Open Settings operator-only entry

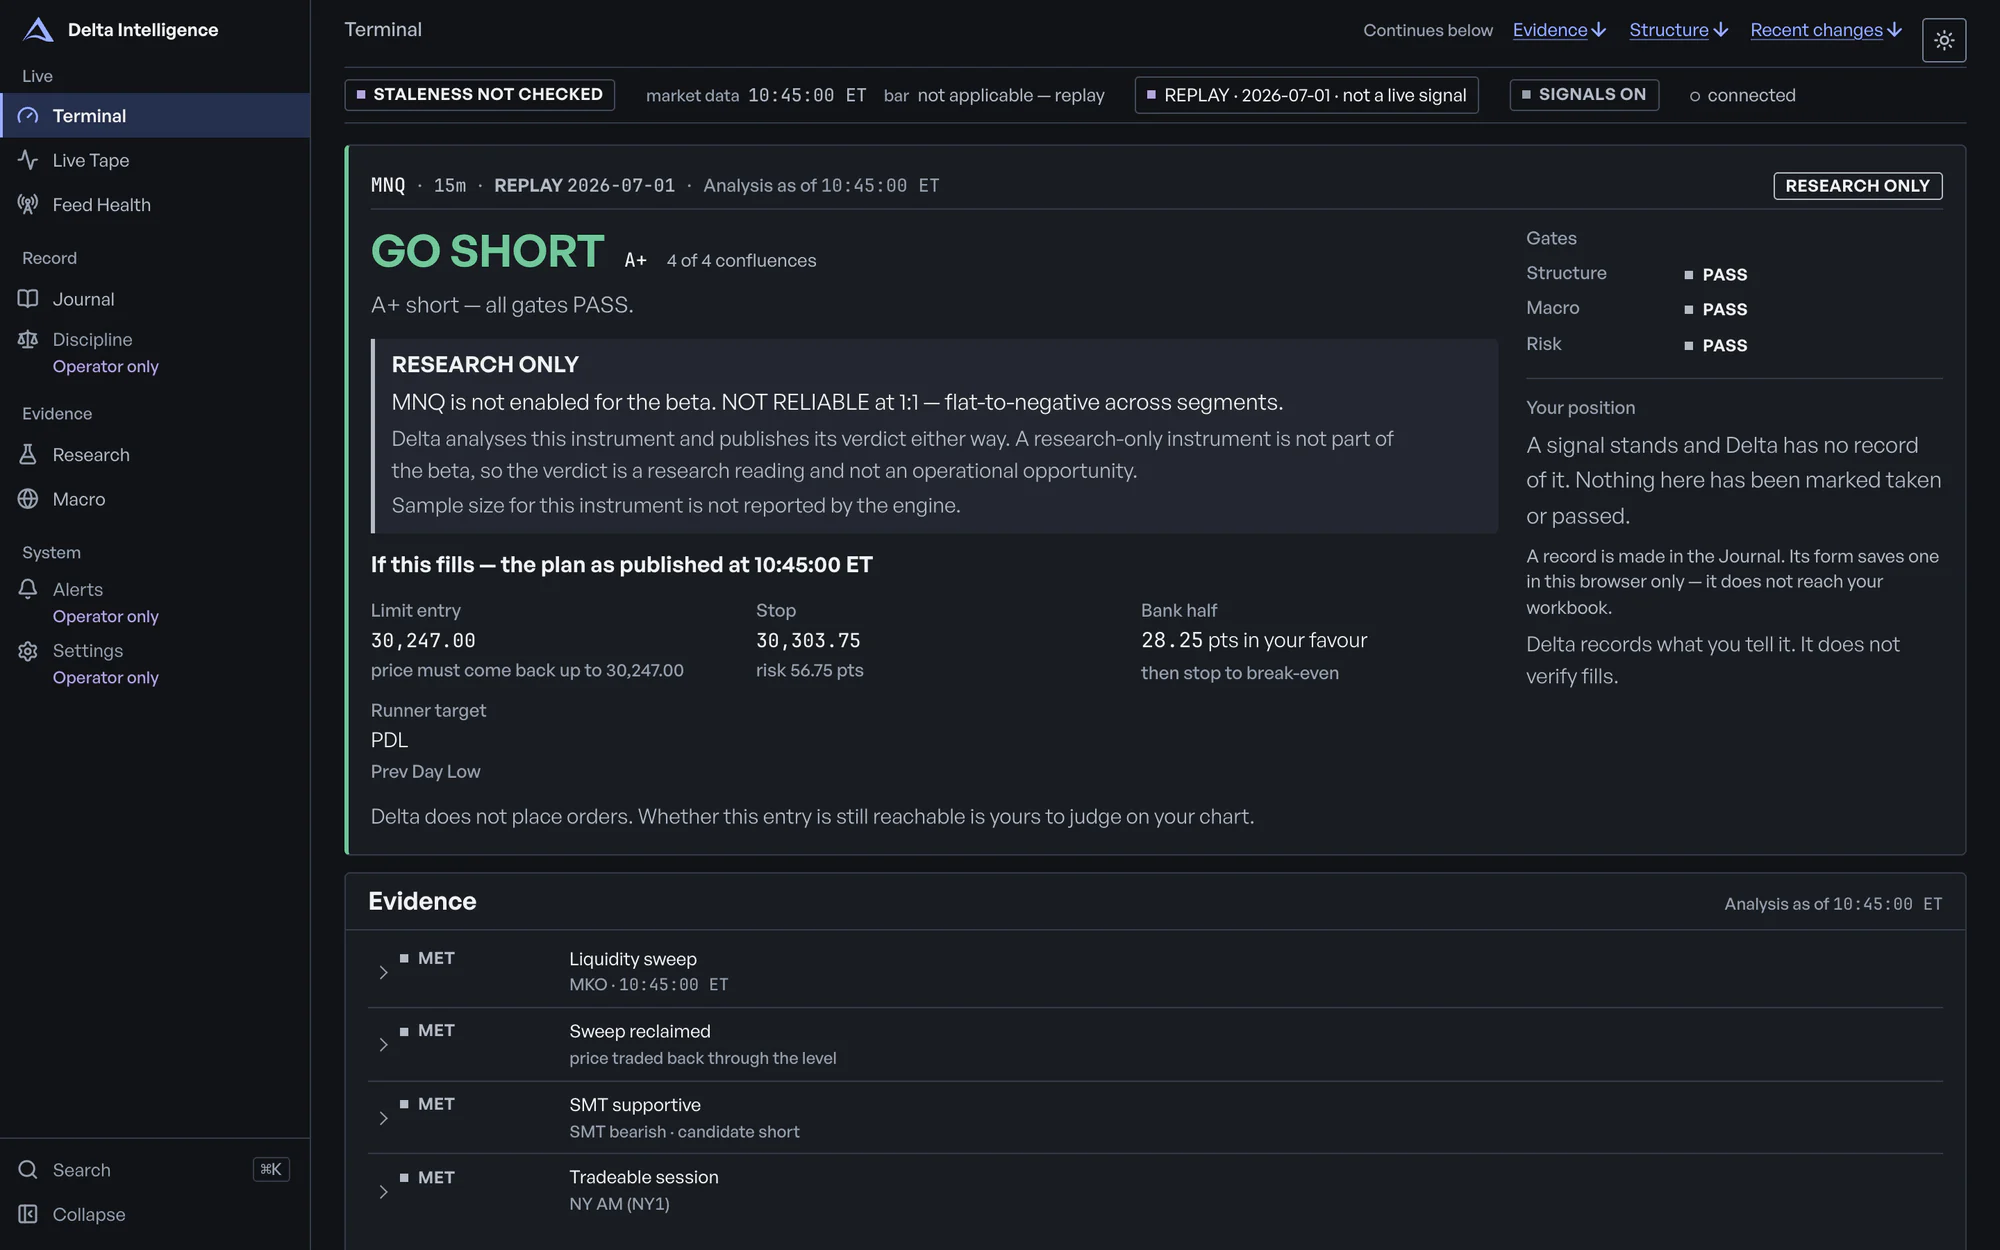155,663
